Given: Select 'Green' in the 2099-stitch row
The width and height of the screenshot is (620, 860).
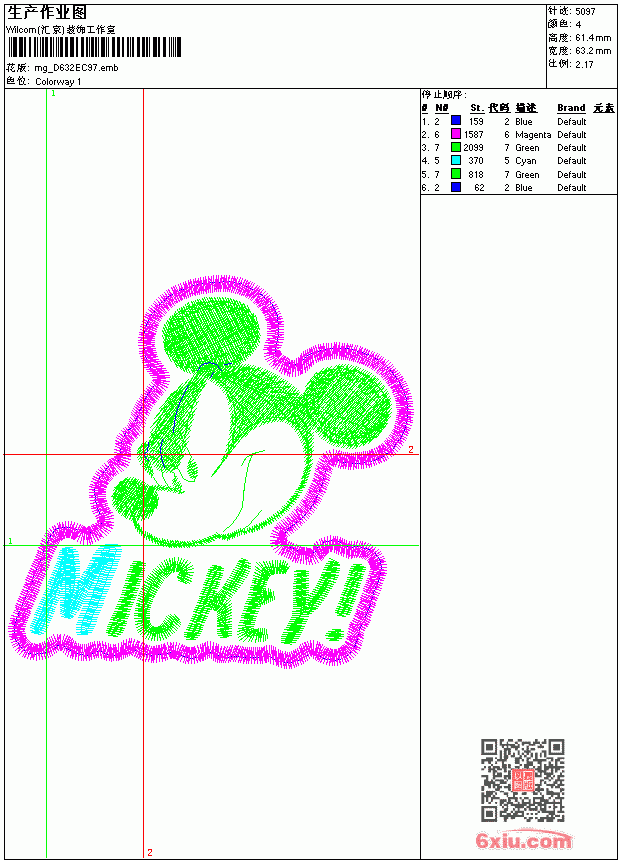Looking at the screenshot, I should pyautogui.click(x=527, y=148).
